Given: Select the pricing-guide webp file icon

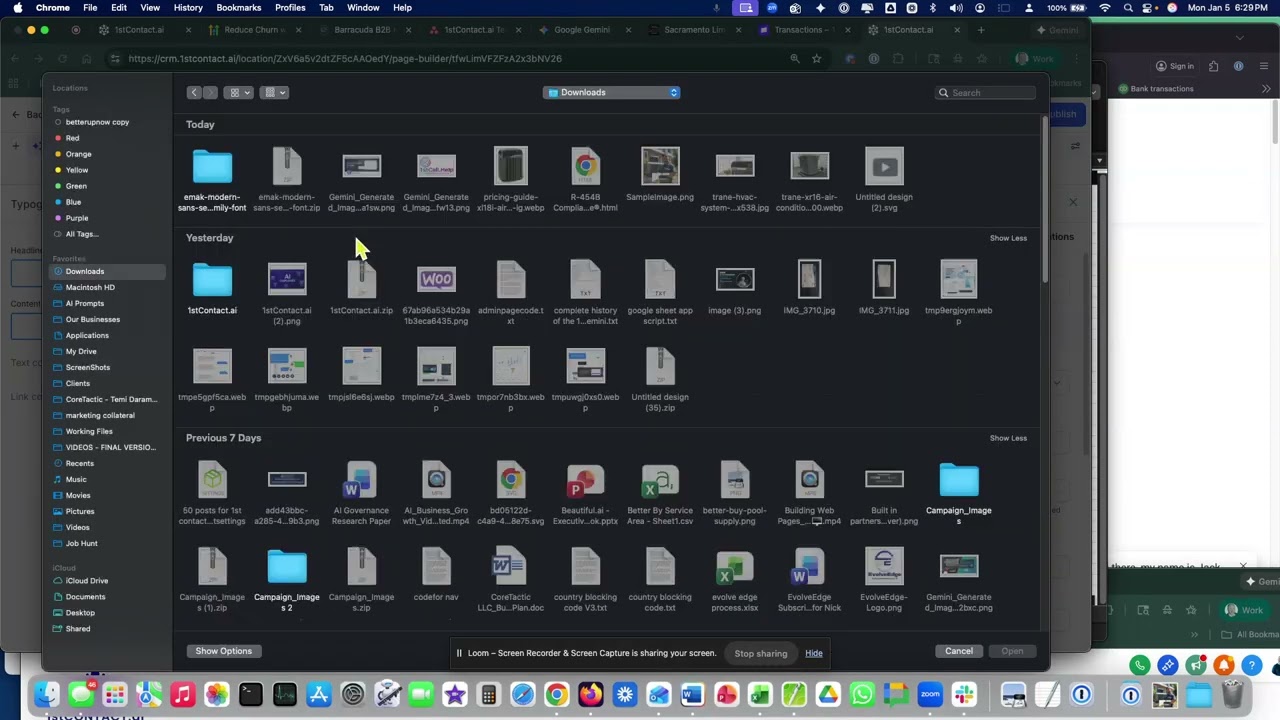Looking at the screenshot, I should pyautogui.click(x=511, y=167).
